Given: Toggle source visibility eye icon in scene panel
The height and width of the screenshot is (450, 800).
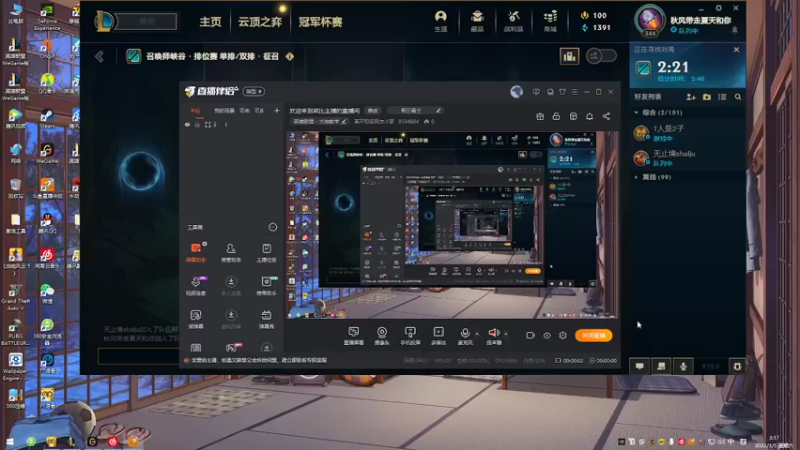Looking at the screenshot, I should click(187, 124).
